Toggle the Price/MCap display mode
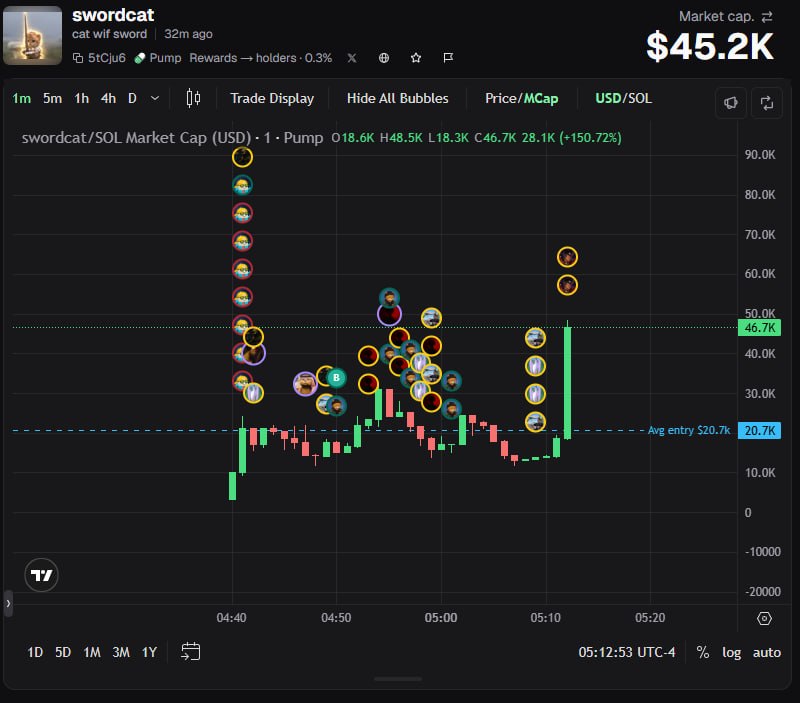The image size is (800, 703). click(x=521, y=98)
